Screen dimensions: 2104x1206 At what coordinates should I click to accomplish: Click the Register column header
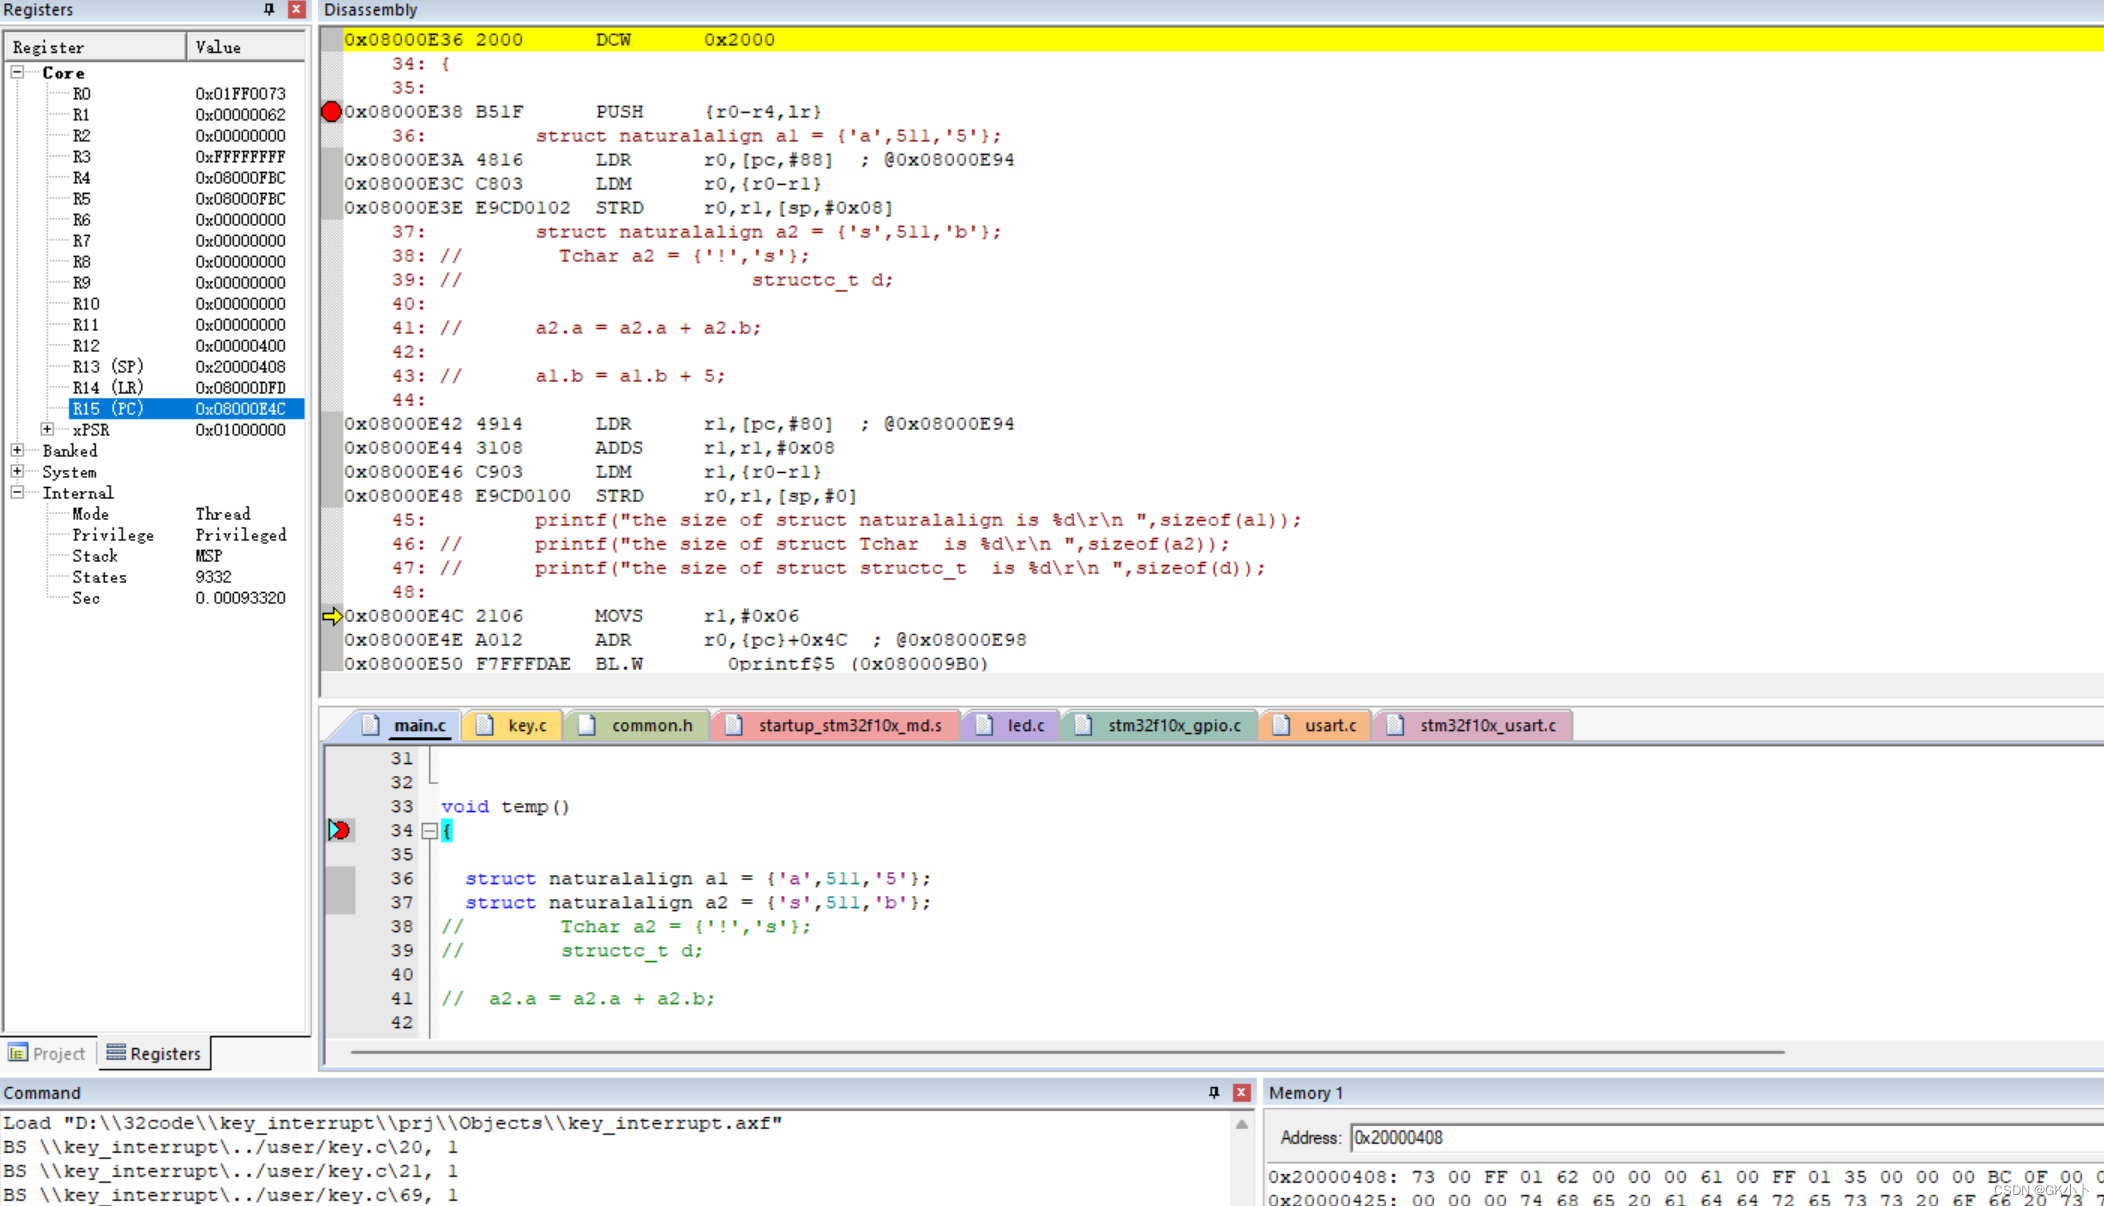[x=95, y=46]
